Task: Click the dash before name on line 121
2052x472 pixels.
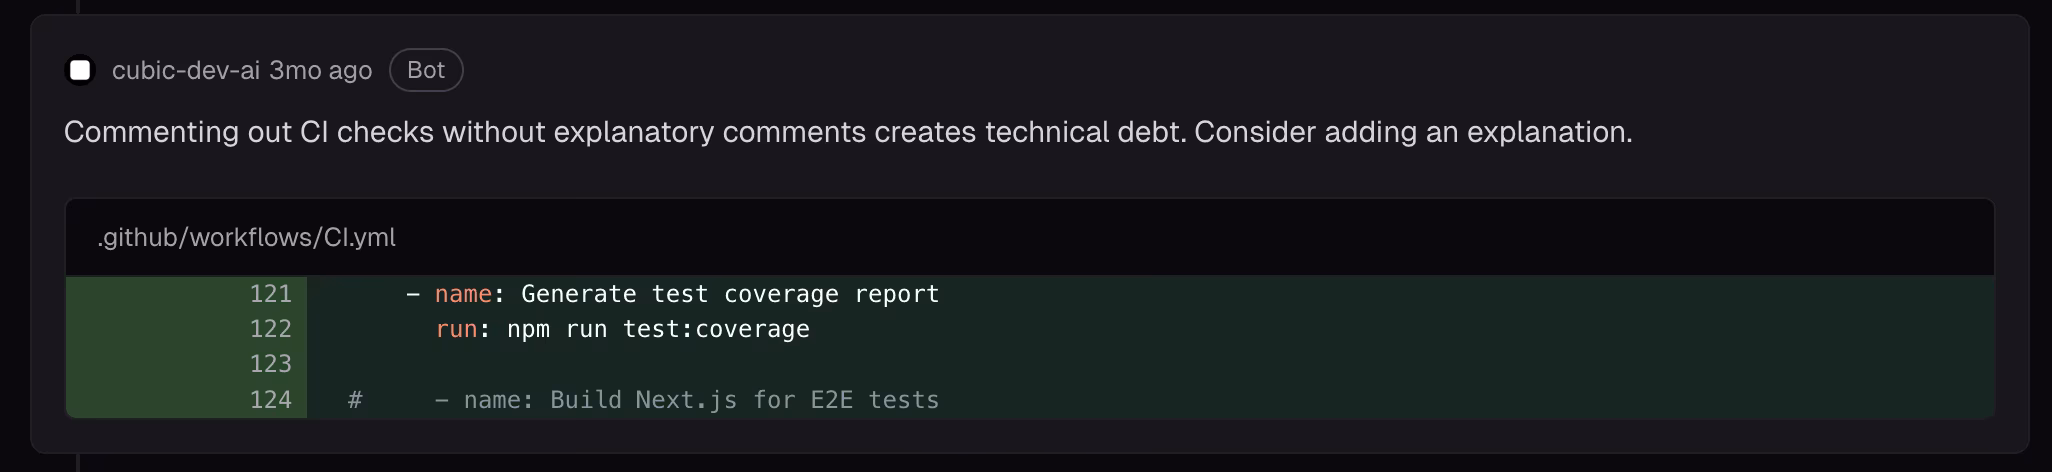Action: (x=413, y=294)
